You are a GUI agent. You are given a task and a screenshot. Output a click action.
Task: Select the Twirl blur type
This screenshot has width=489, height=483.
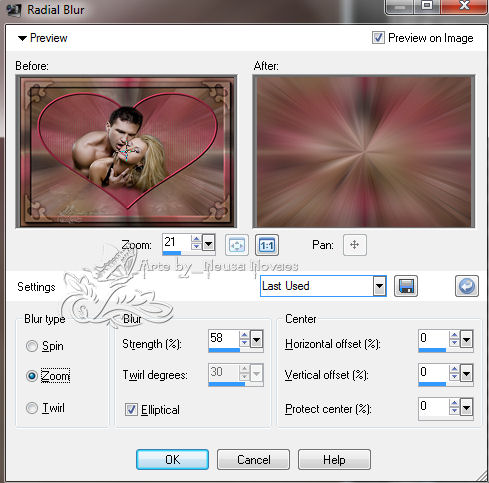coord(32,408)
